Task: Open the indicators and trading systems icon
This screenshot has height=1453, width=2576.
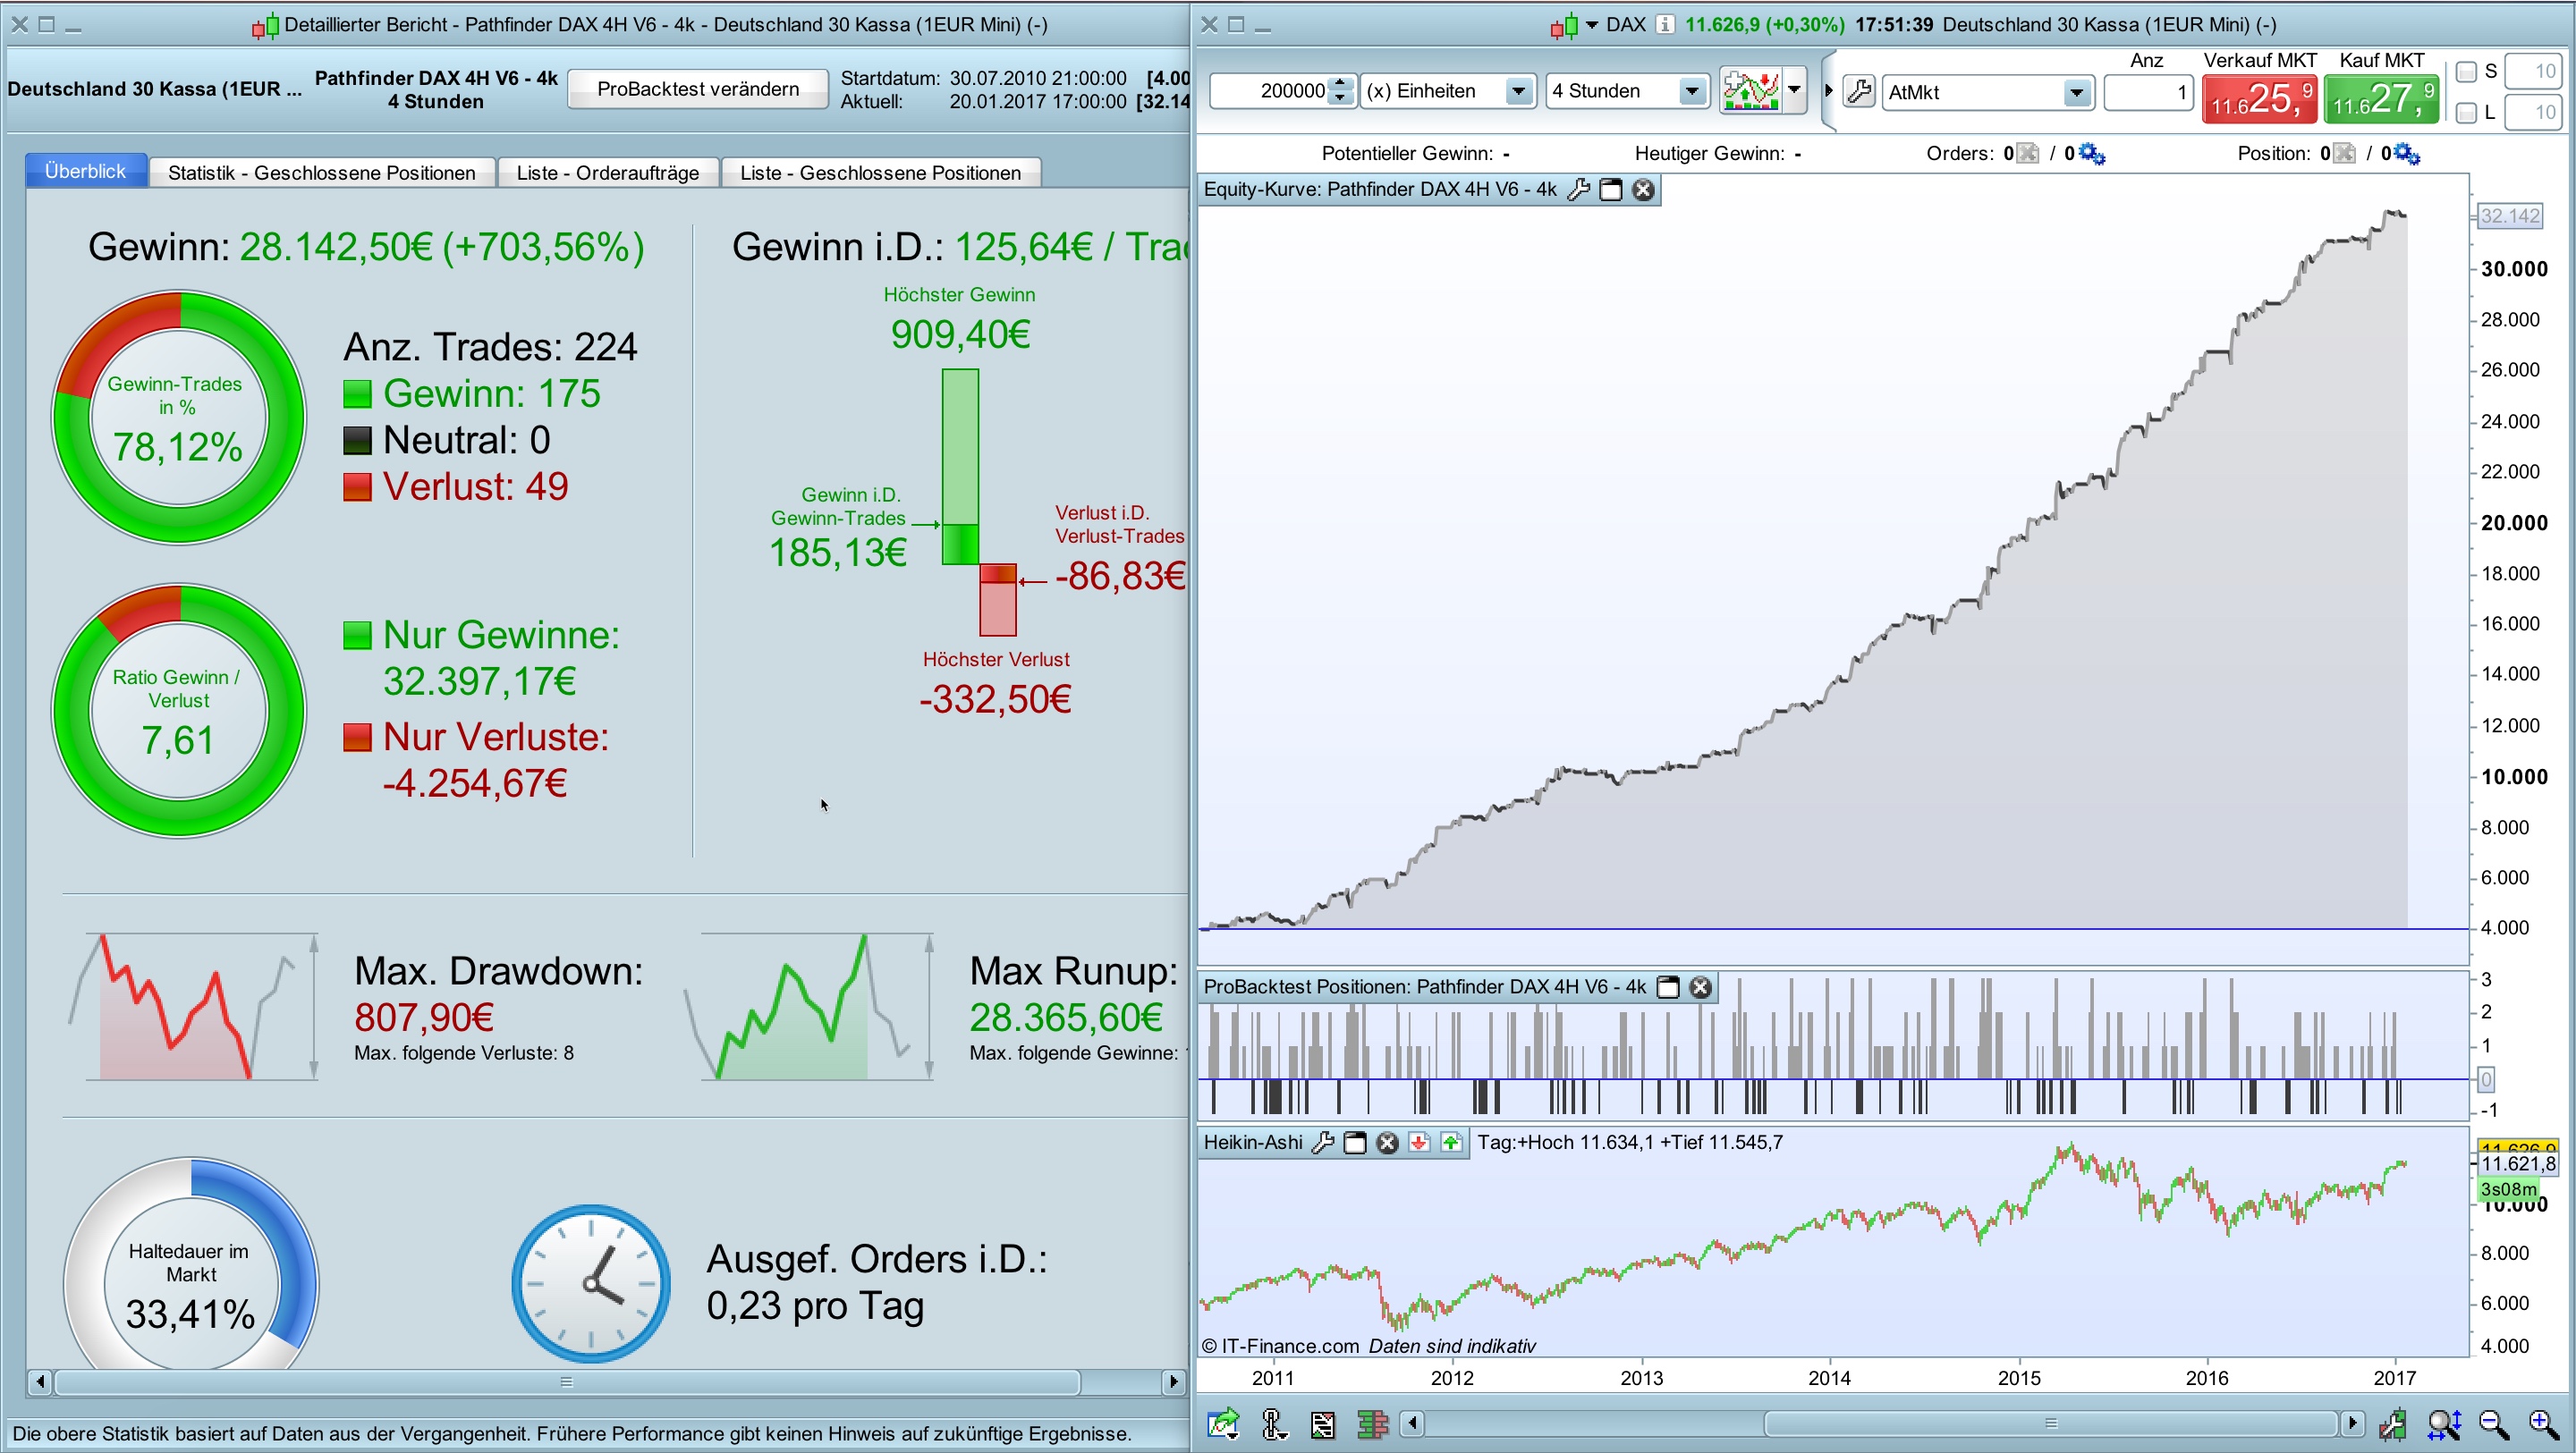Action: (1751, 91)
